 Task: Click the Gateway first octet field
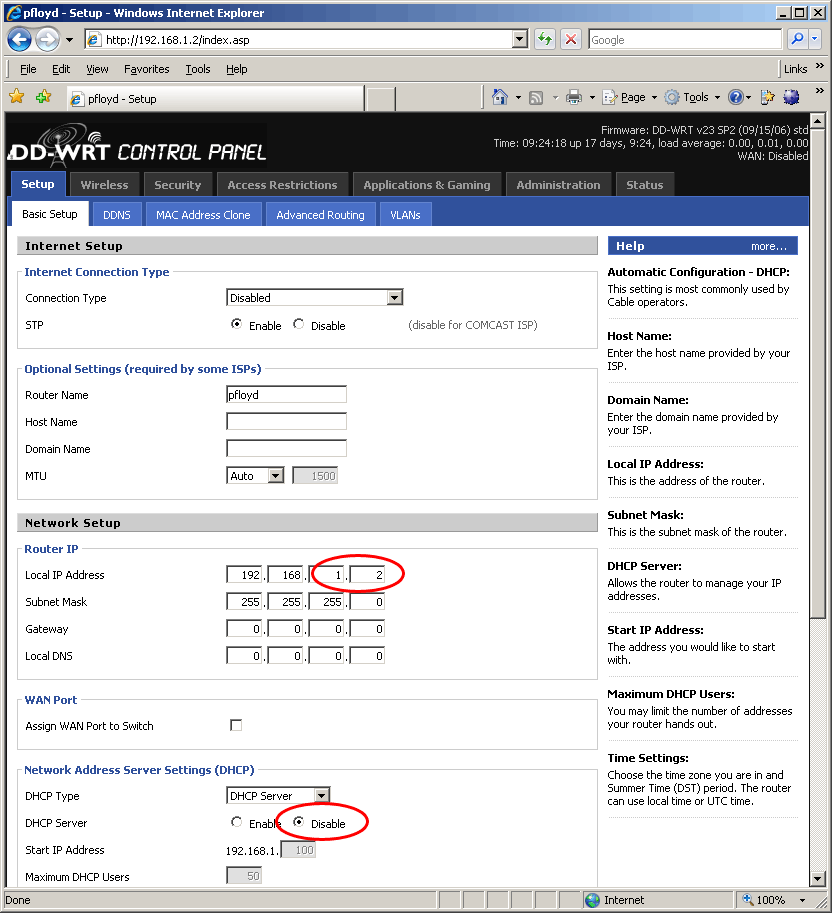click(x=245, y=629)
